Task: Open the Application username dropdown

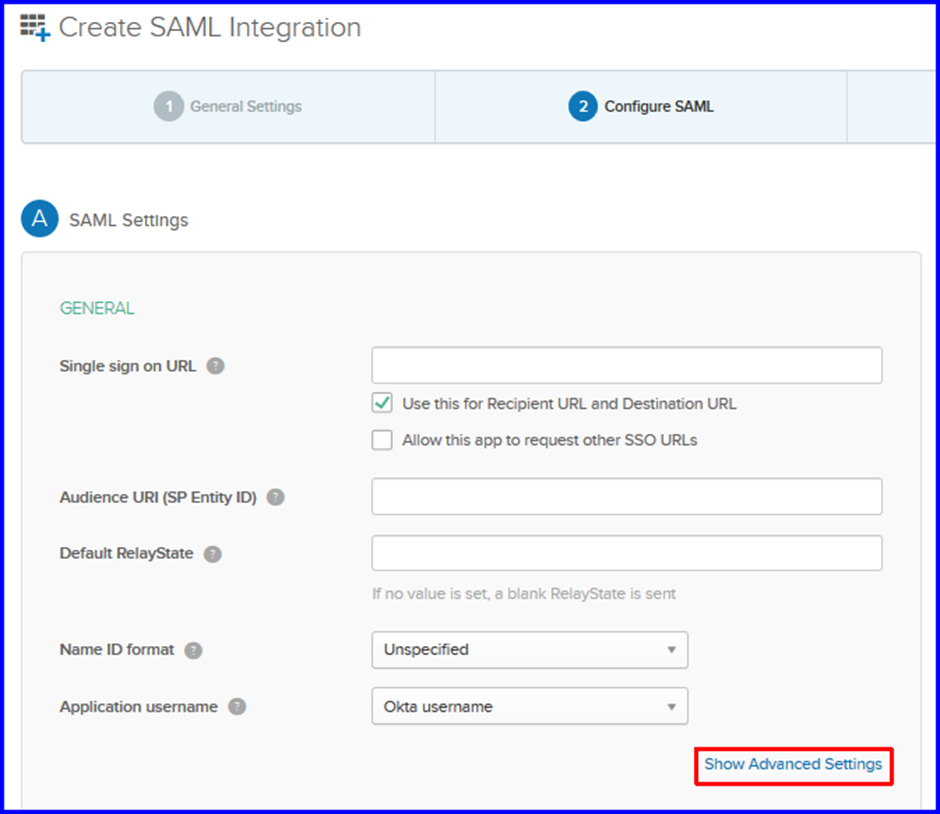Action: click(530, 706)
